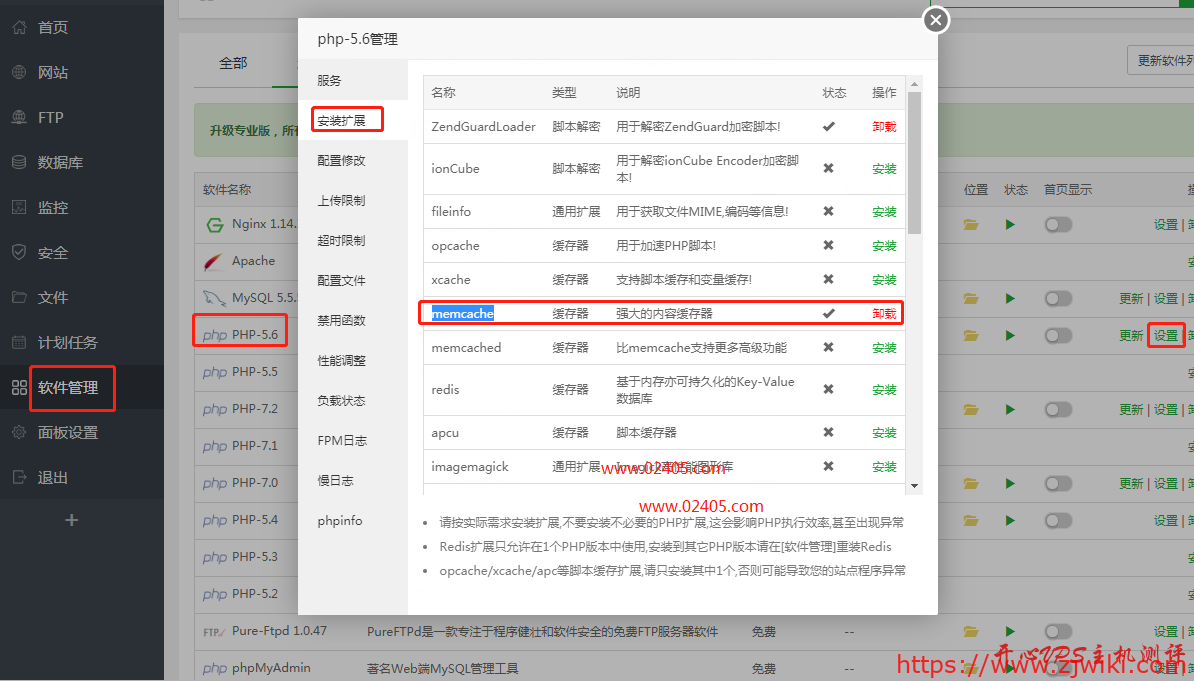The width and height of the screenshot is (1194, 682).
Task: Click play icon in PHP-7.2 row
Action: tap(1010, 410)
